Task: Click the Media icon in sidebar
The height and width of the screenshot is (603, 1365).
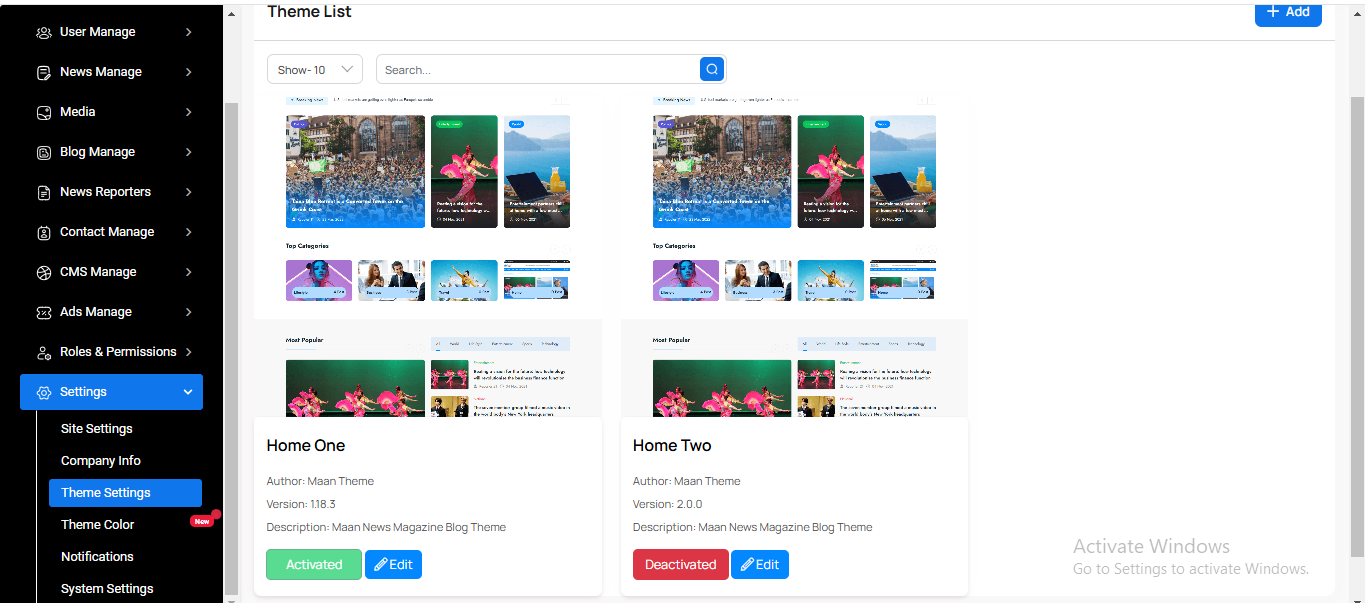Action: coord(43,112)
